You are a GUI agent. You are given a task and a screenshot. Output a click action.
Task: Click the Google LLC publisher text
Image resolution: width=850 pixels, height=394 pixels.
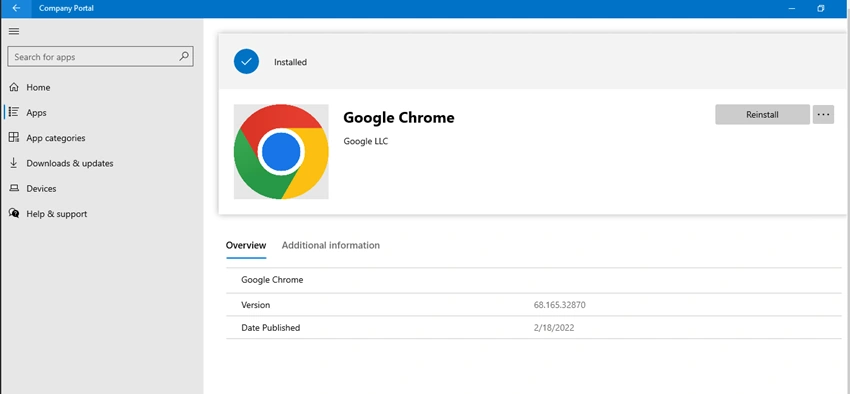click(x=366, y=141)
